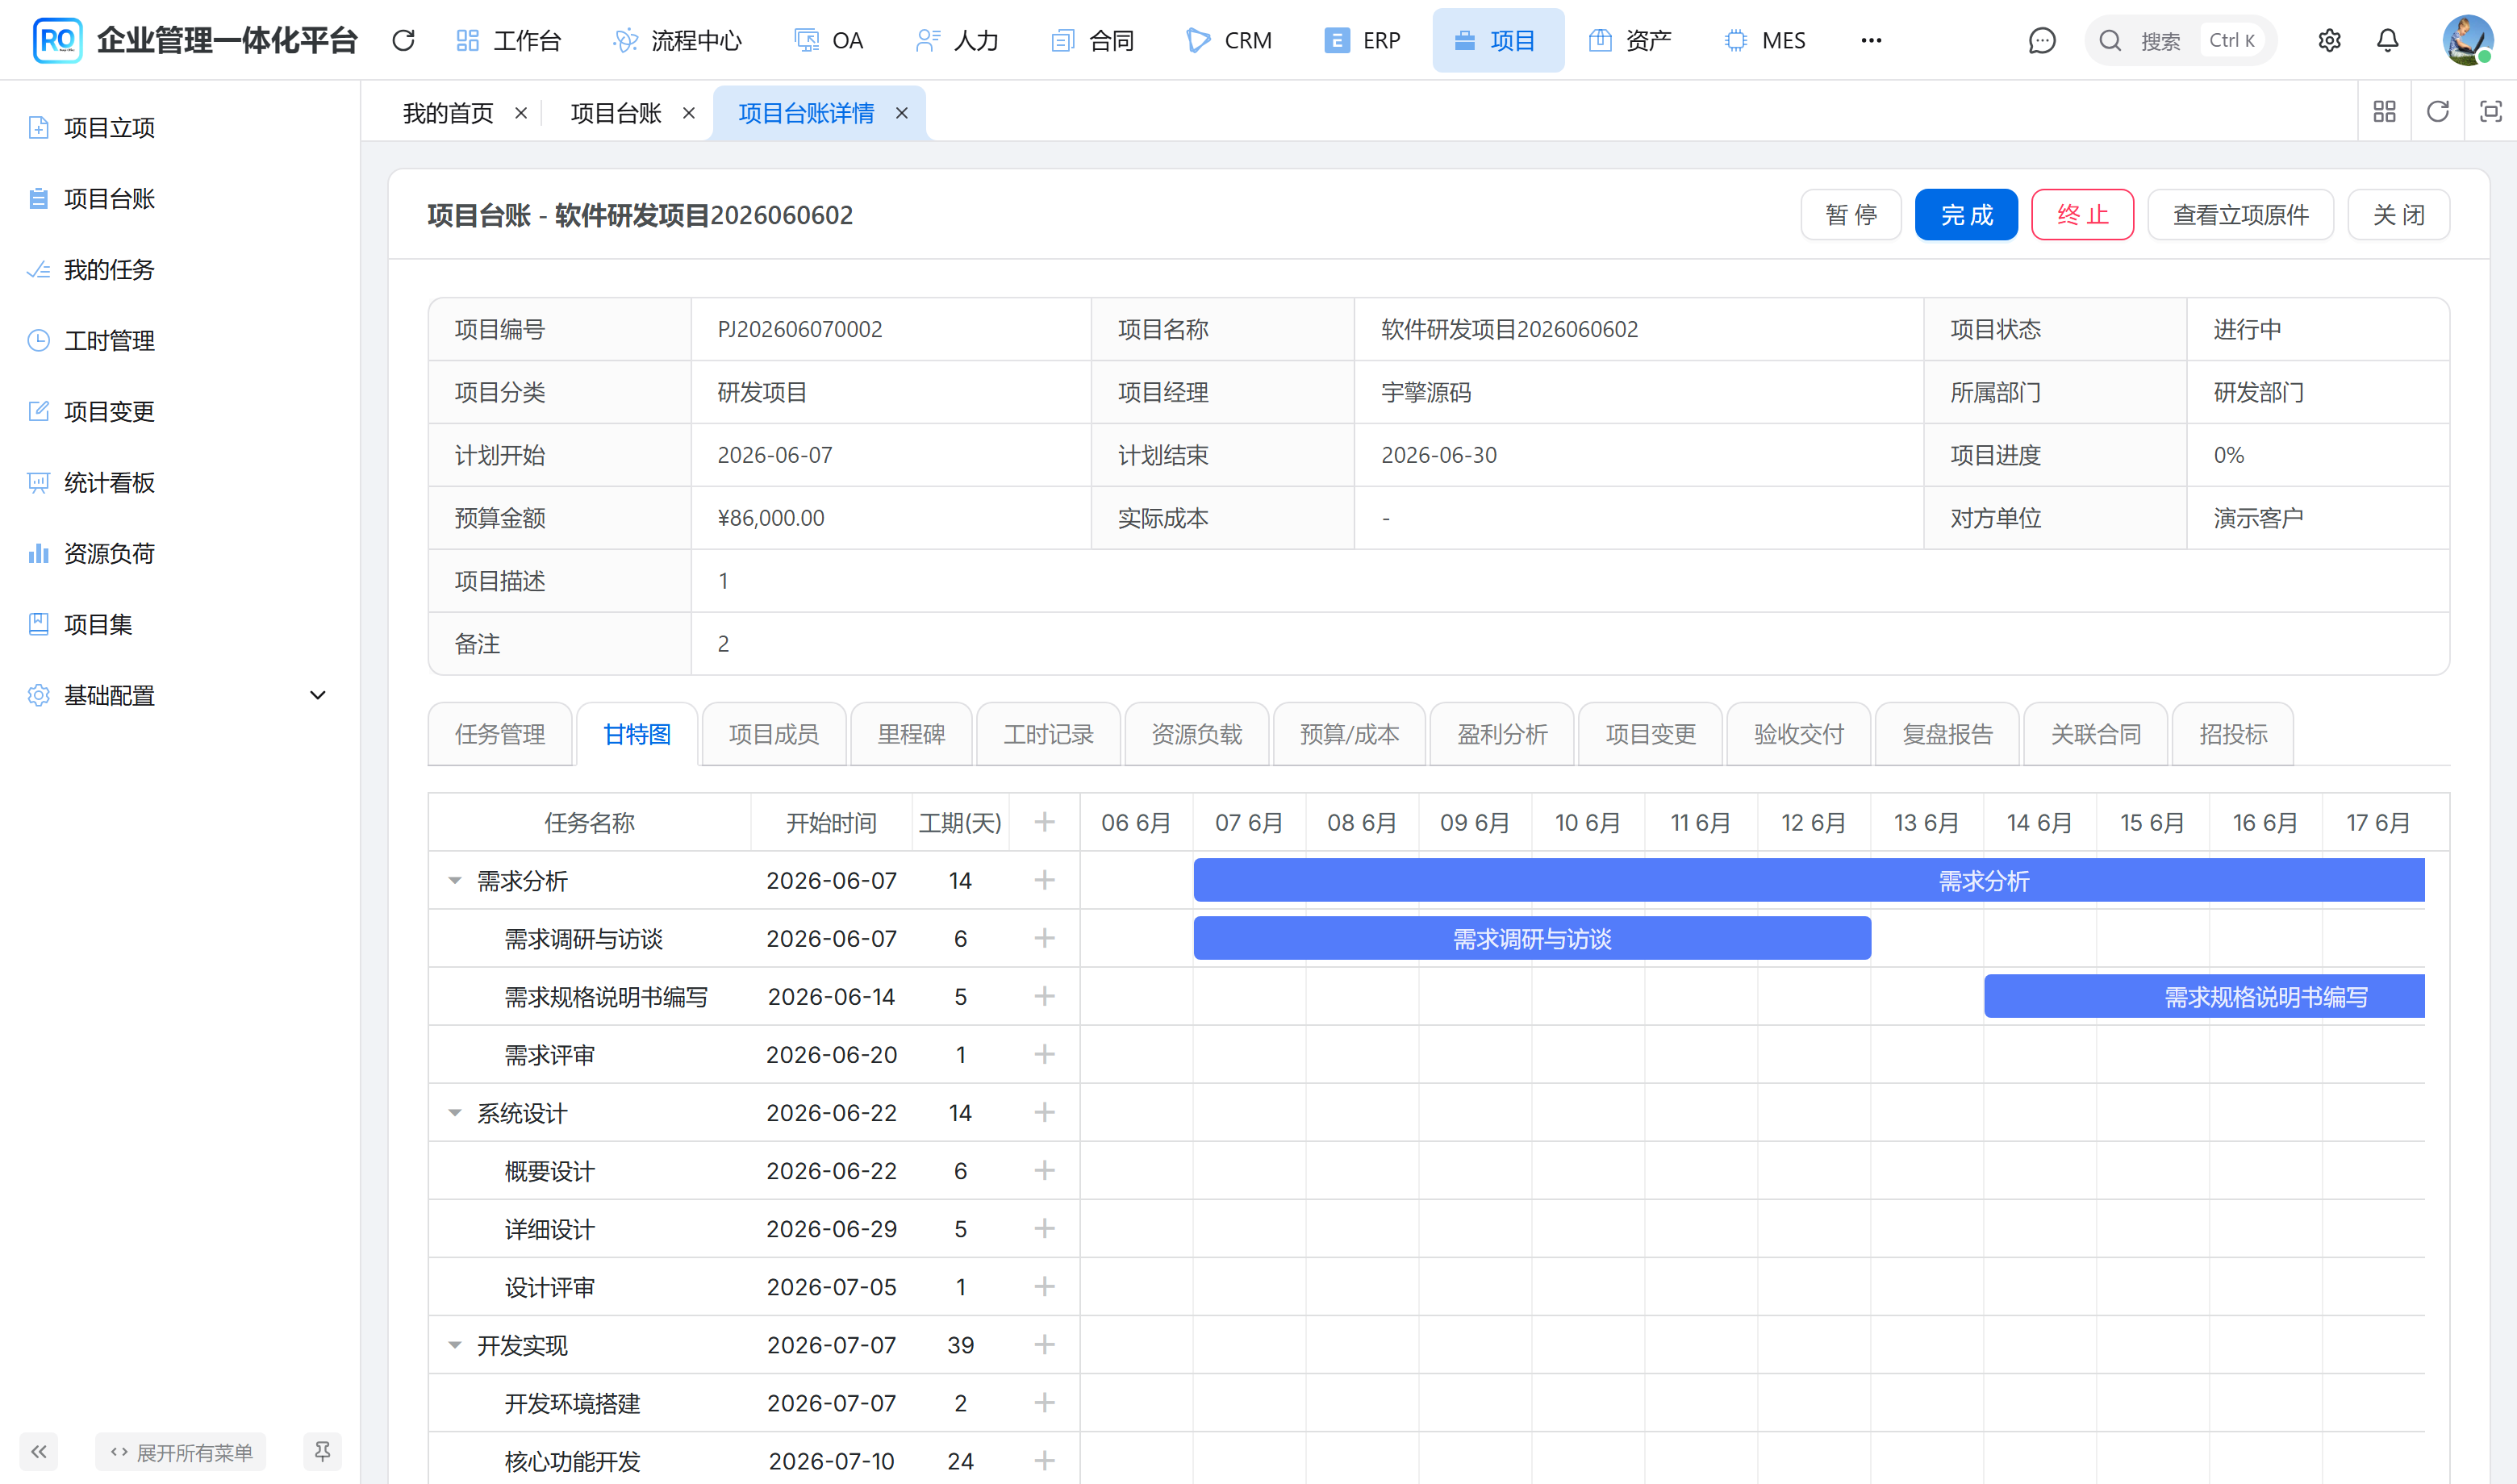This screenshot has height=1484, width=2517.
Task: Close the 我的首页 tab
Action: [521, 113]
